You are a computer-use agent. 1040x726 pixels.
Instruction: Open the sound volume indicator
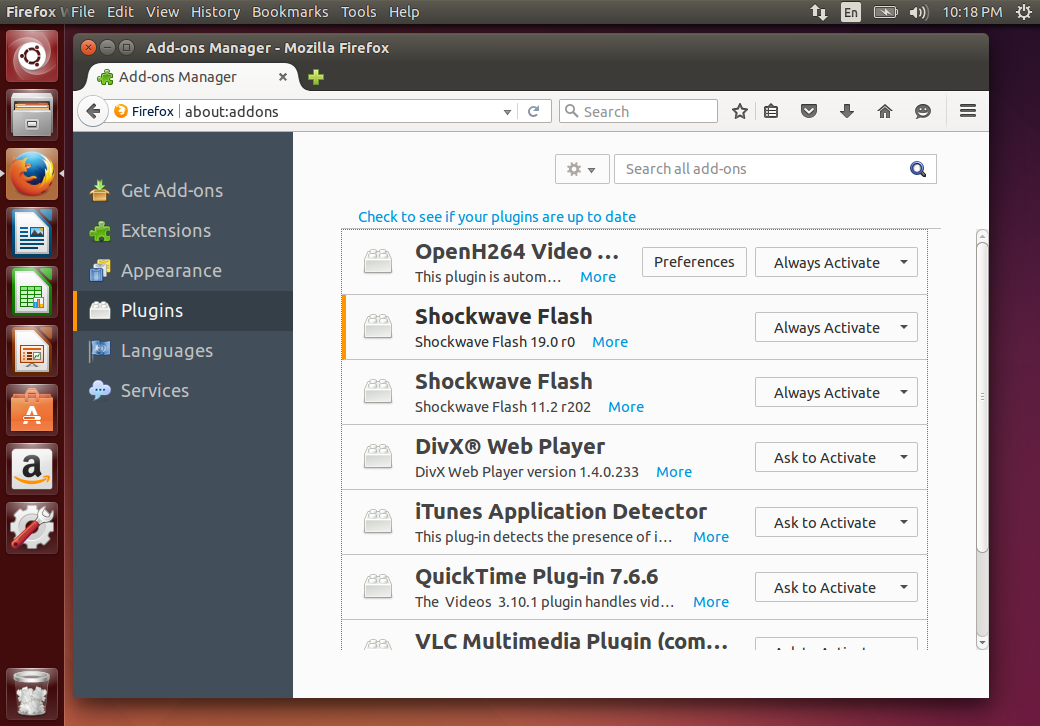coord(919,12)
